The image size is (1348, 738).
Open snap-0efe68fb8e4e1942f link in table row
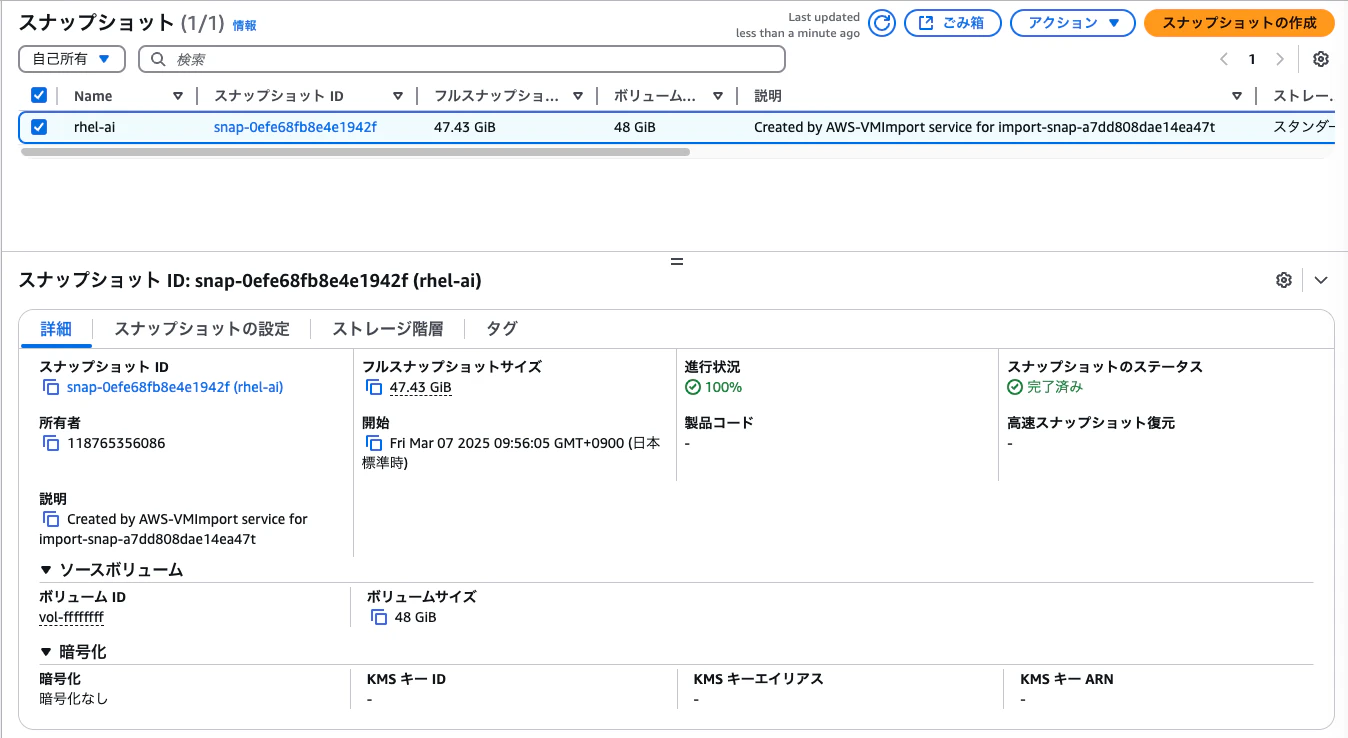point(295,127)
